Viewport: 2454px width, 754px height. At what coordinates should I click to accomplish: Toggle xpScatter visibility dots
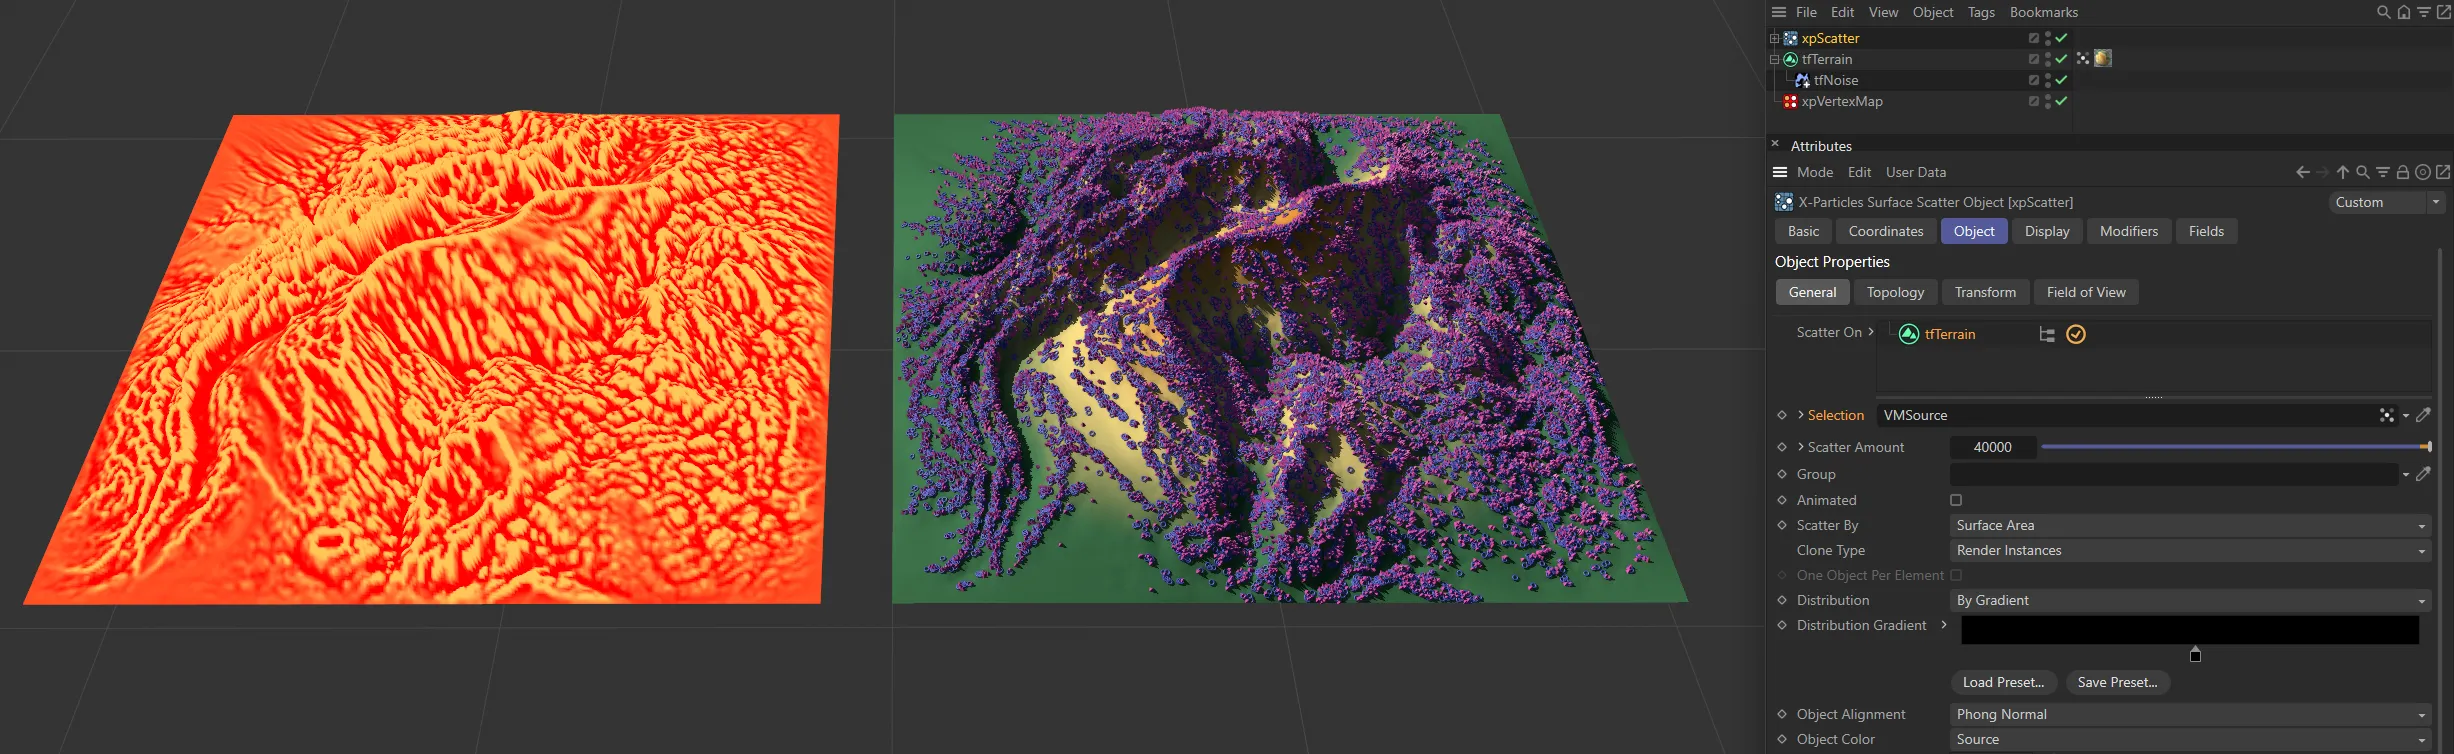tap(2048, 38)
